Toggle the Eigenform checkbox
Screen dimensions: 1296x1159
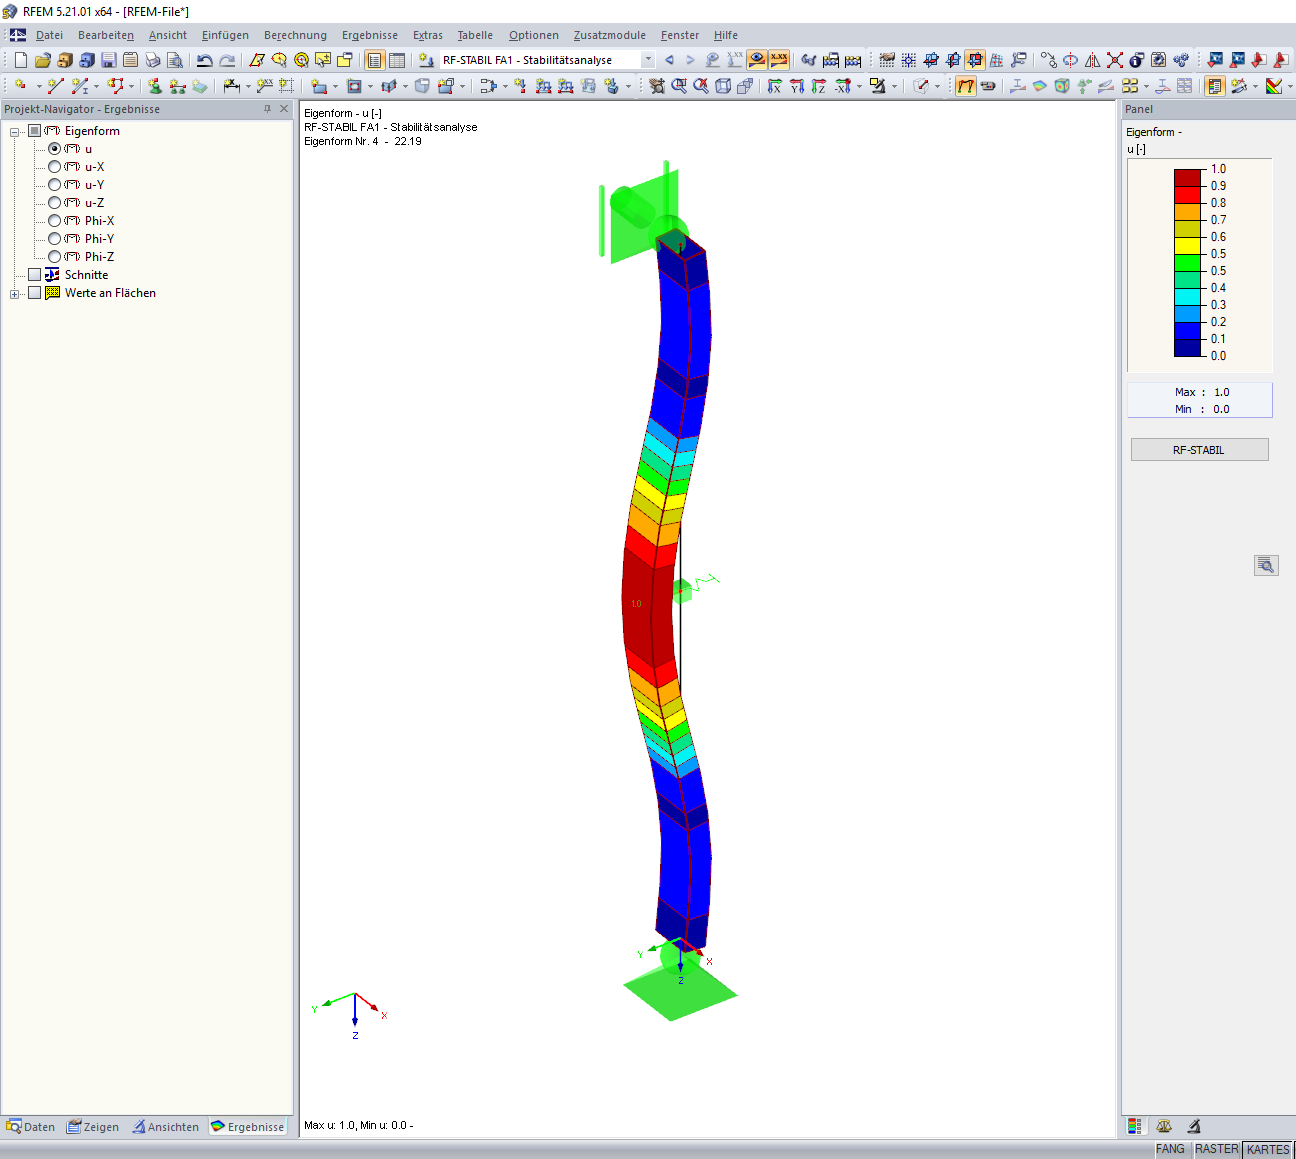coord(34,131)
